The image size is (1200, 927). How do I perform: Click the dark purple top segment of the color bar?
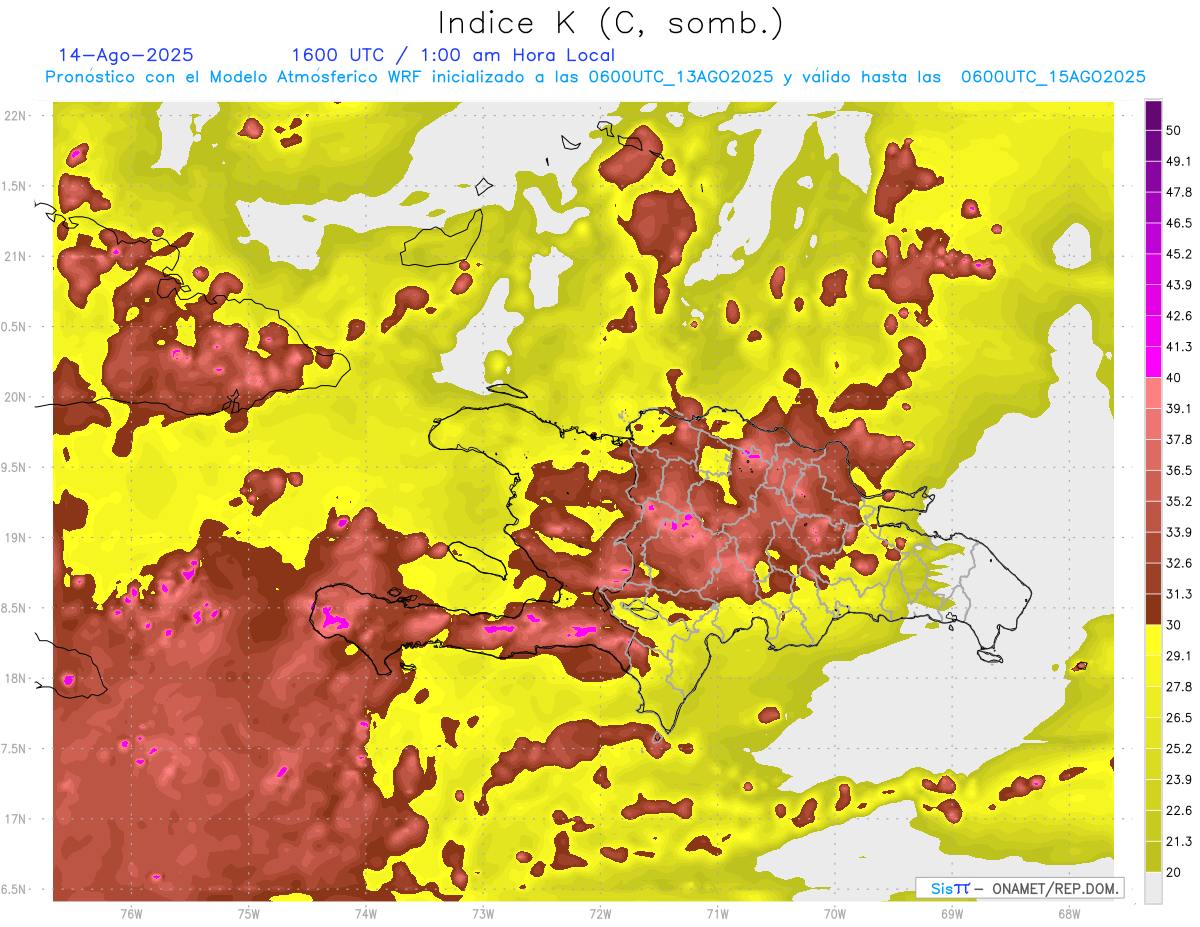[x=1153, y=115]
